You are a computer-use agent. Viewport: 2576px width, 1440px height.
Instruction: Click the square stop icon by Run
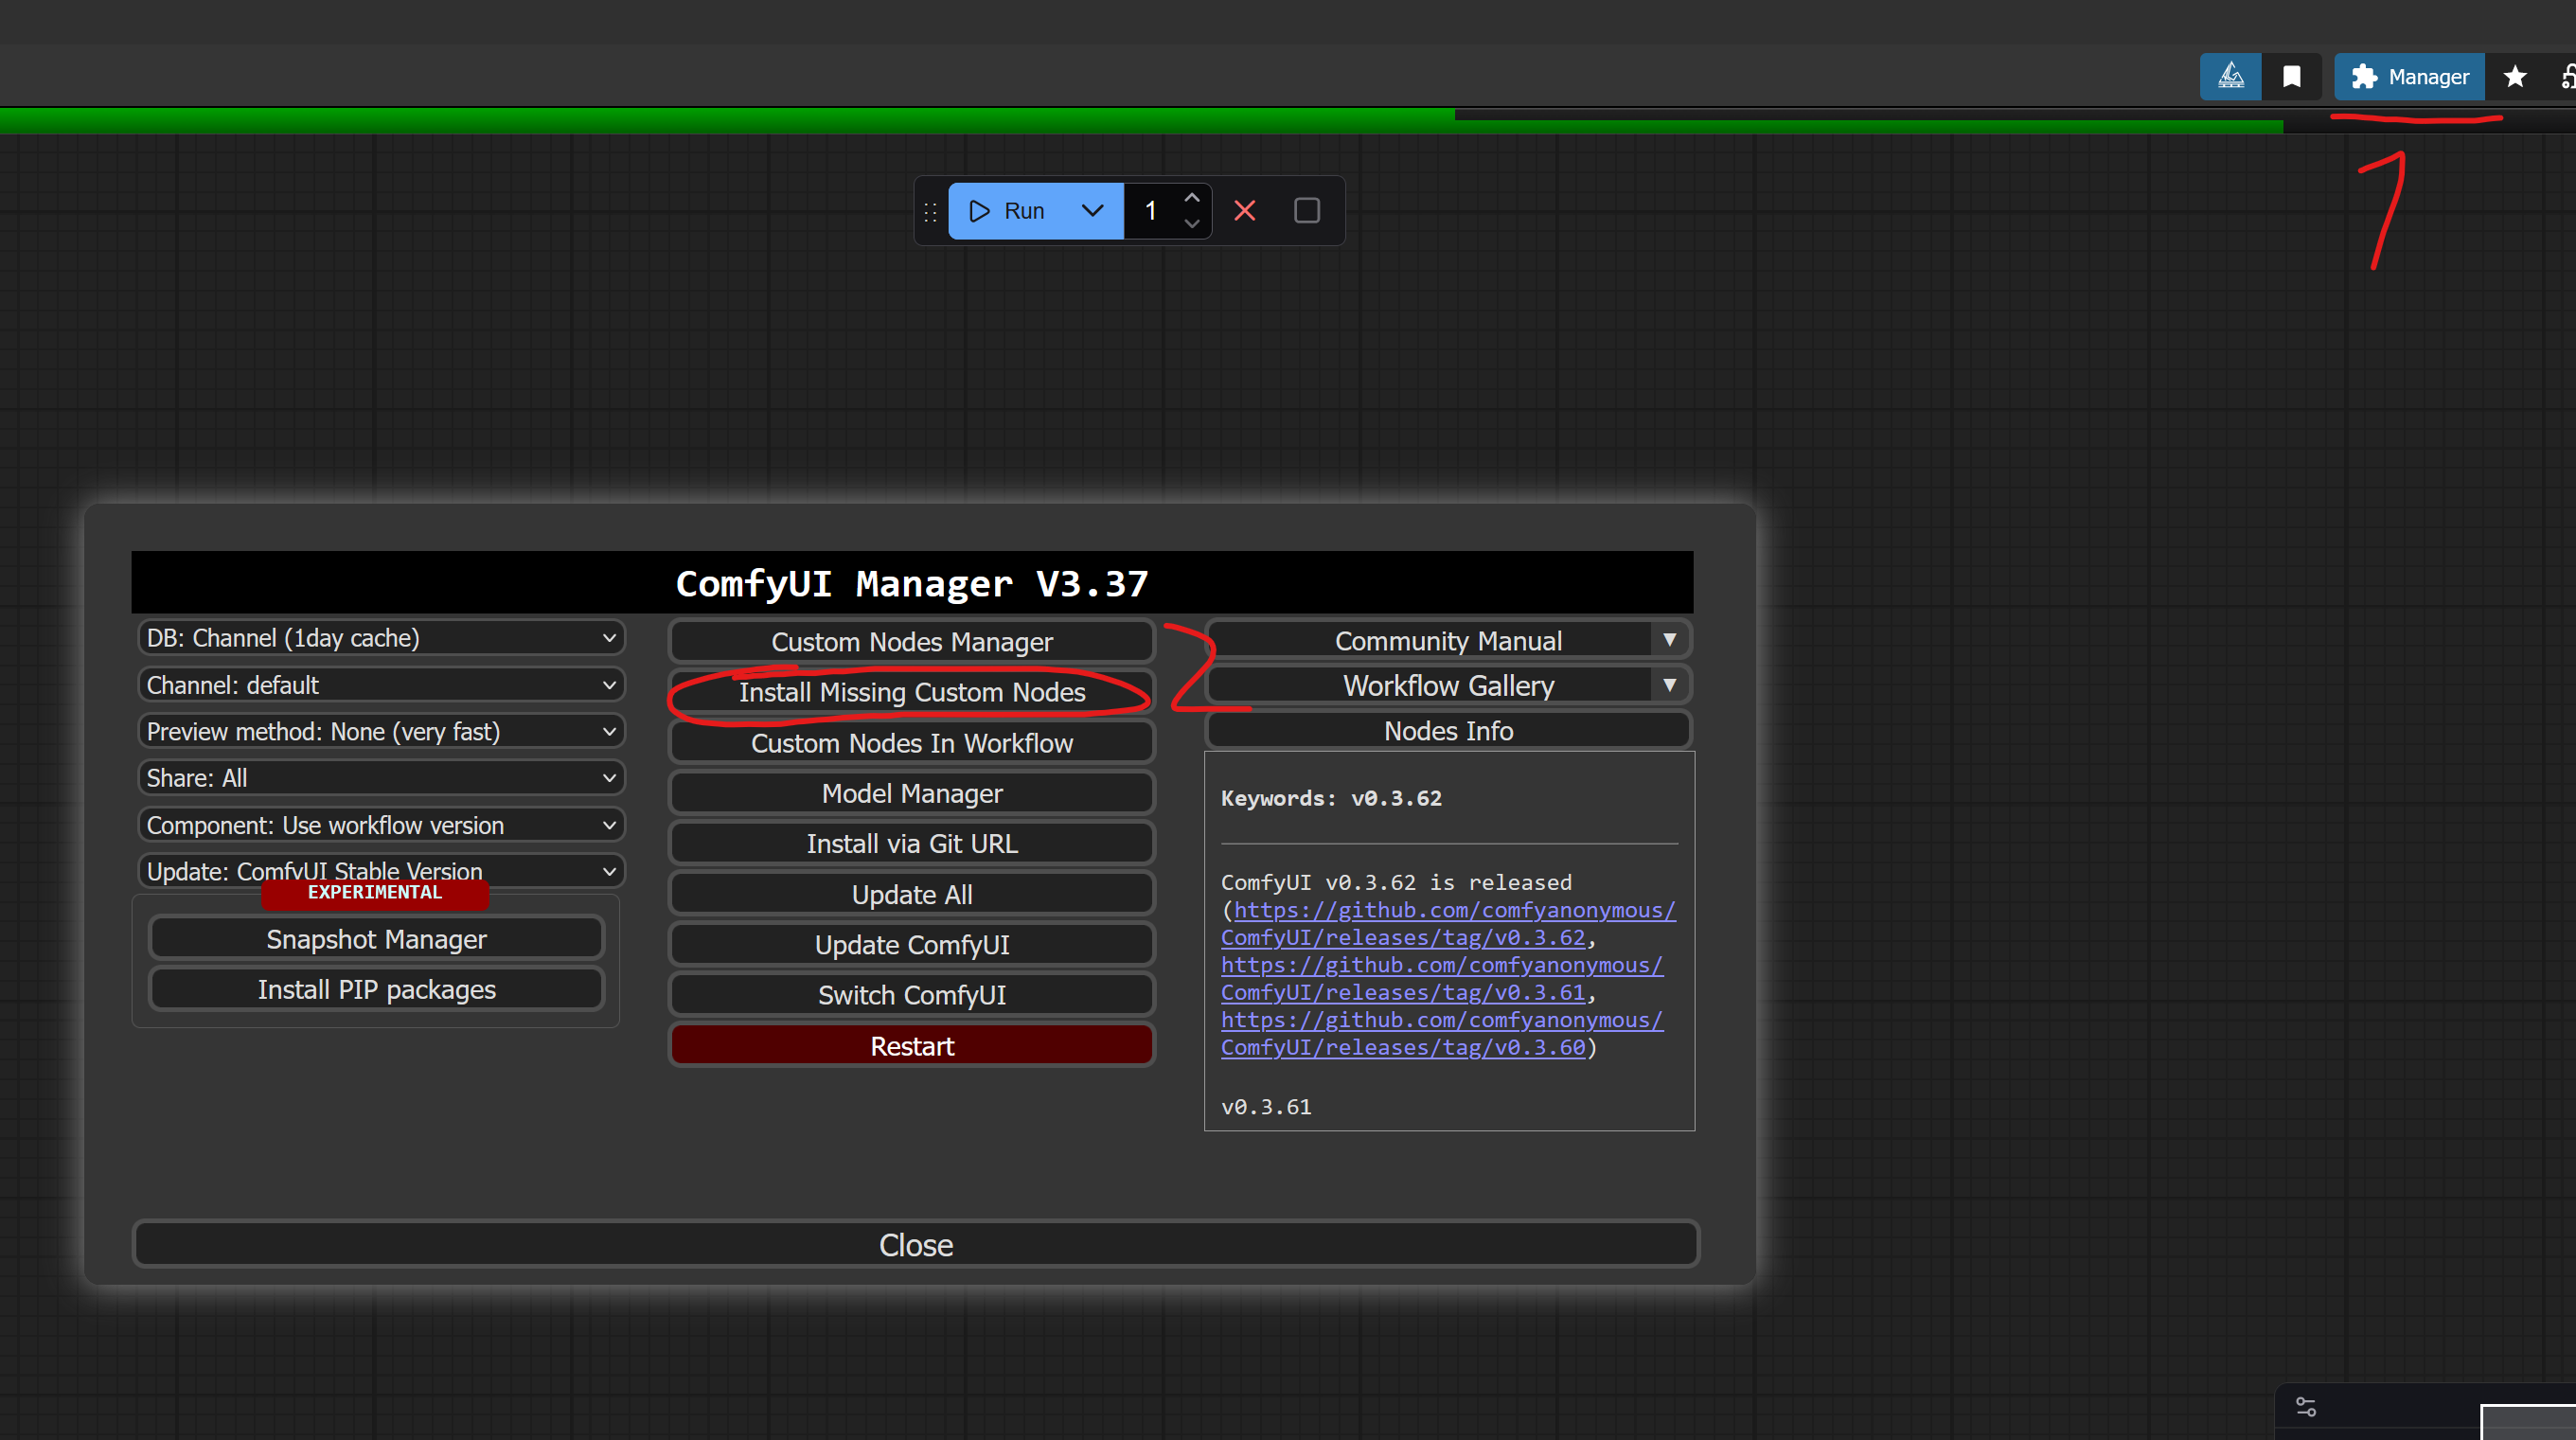tap(1307, 211)
